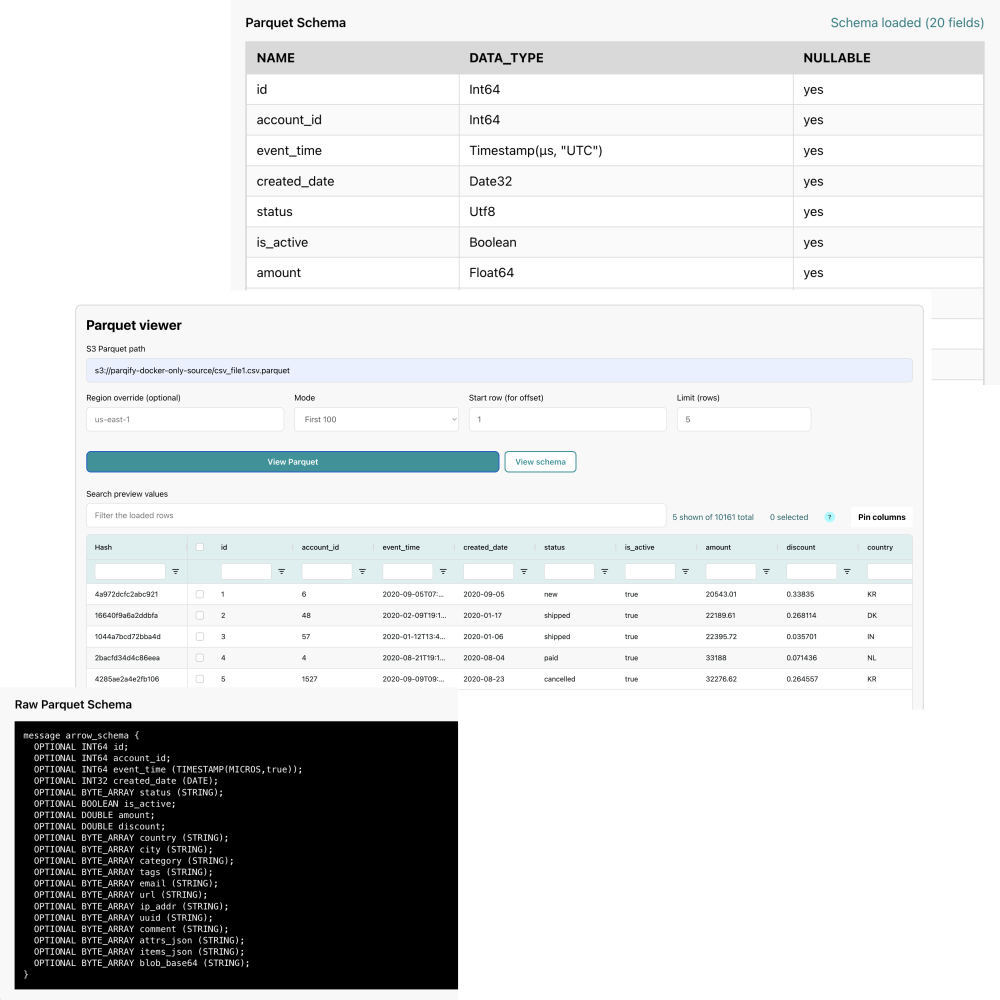
Task: Click the id column filter icon
Action: coord(281,571)
